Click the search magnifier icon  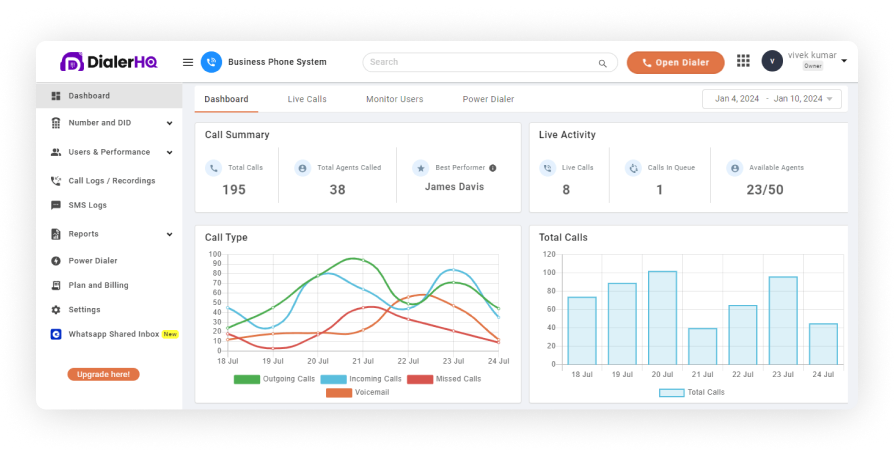pyautogui.click(x=602, y=63)
